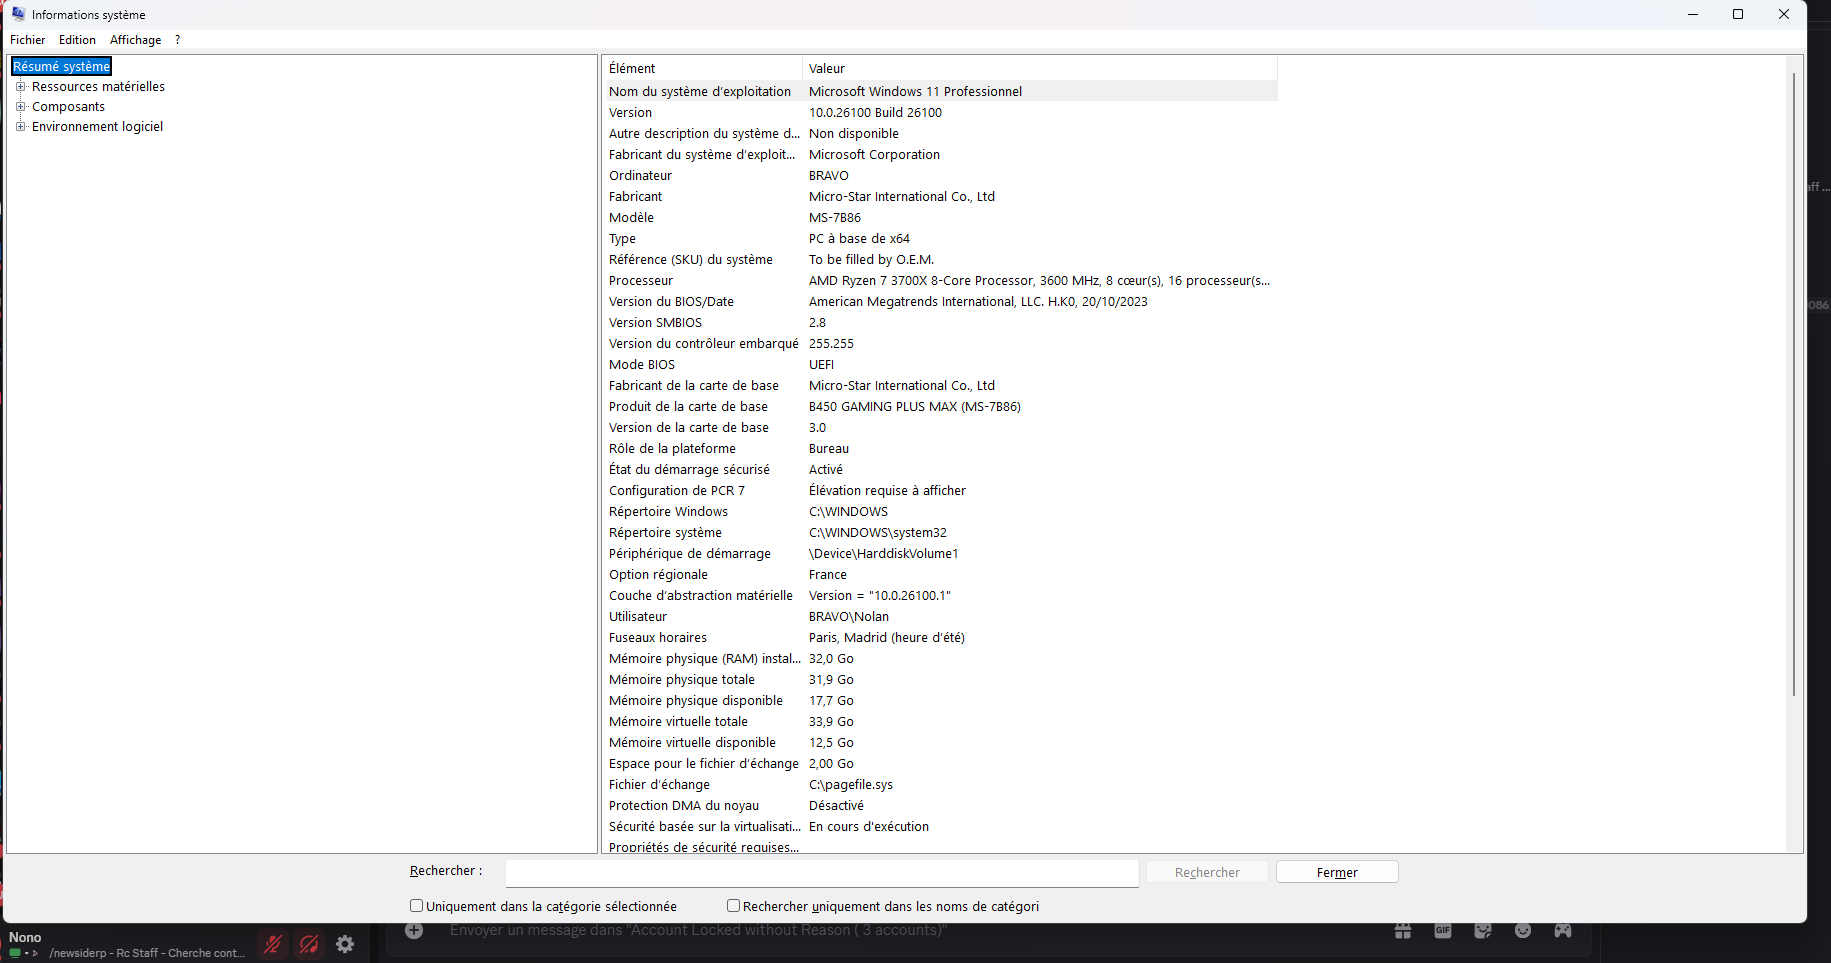Select the 'Fuseaux horaires' row label
Image resolution: width=1831 pixels, height=963 pixels.
click(658, 637)
